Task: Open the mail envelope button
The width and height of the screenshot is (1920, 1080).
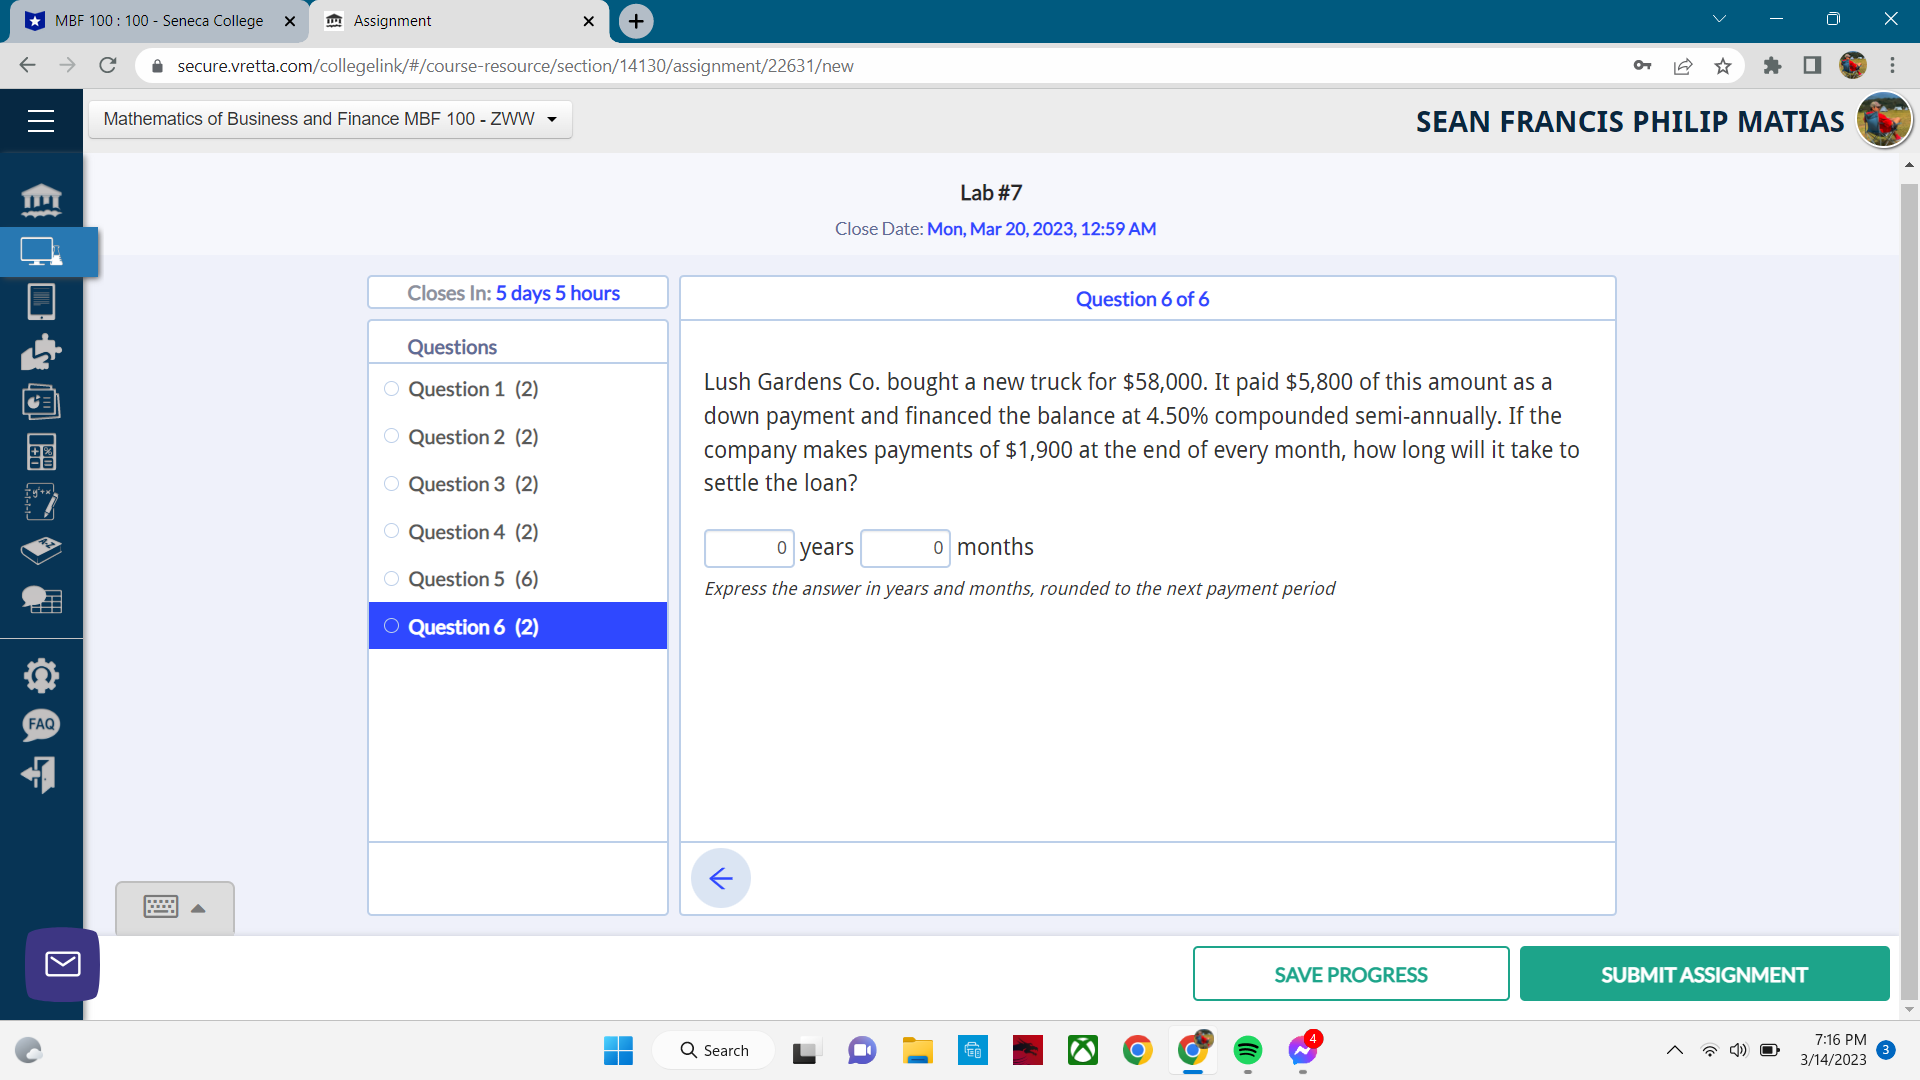Action: coord(63,964)
